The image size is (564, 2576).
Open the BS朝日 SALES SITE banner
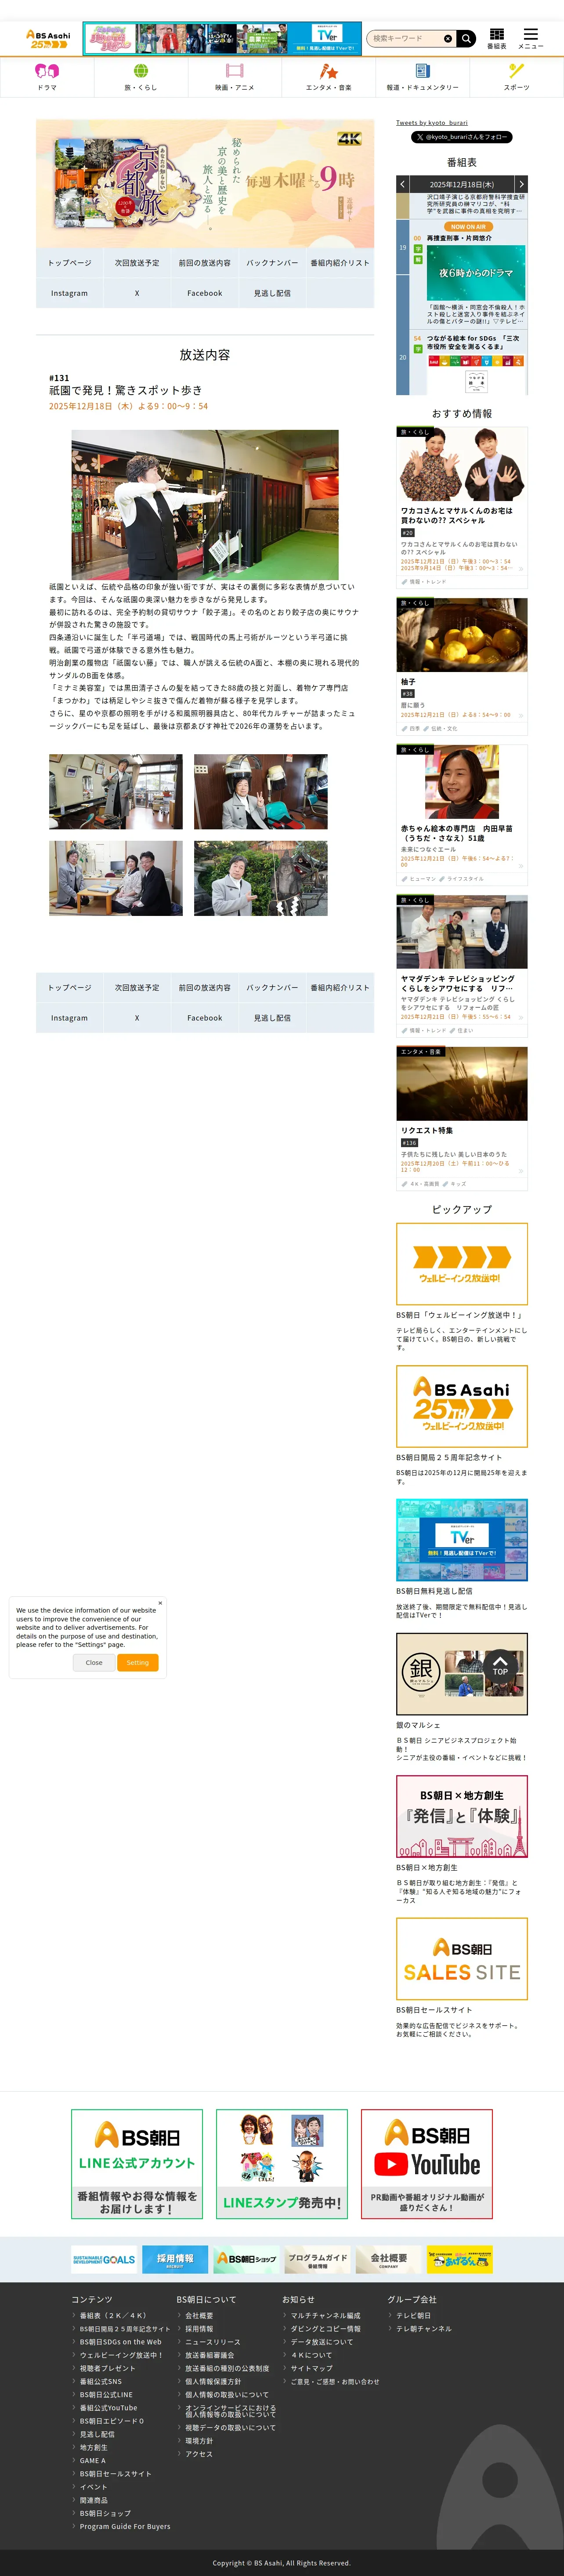(462, 1959)
